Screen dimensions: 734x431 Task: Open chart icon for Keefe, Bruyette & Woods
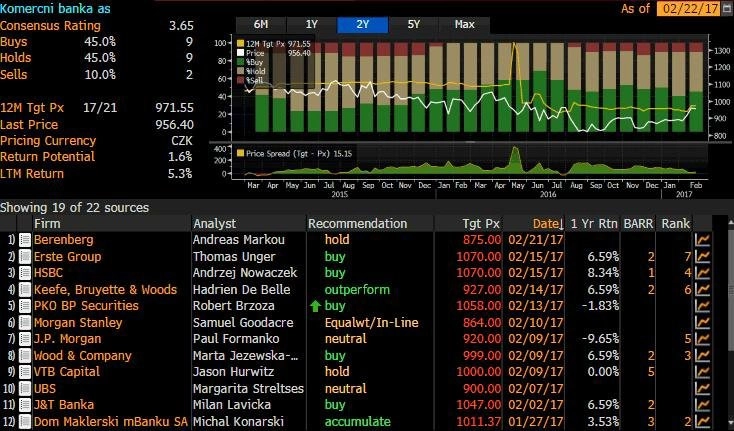(x=703, y=290)
